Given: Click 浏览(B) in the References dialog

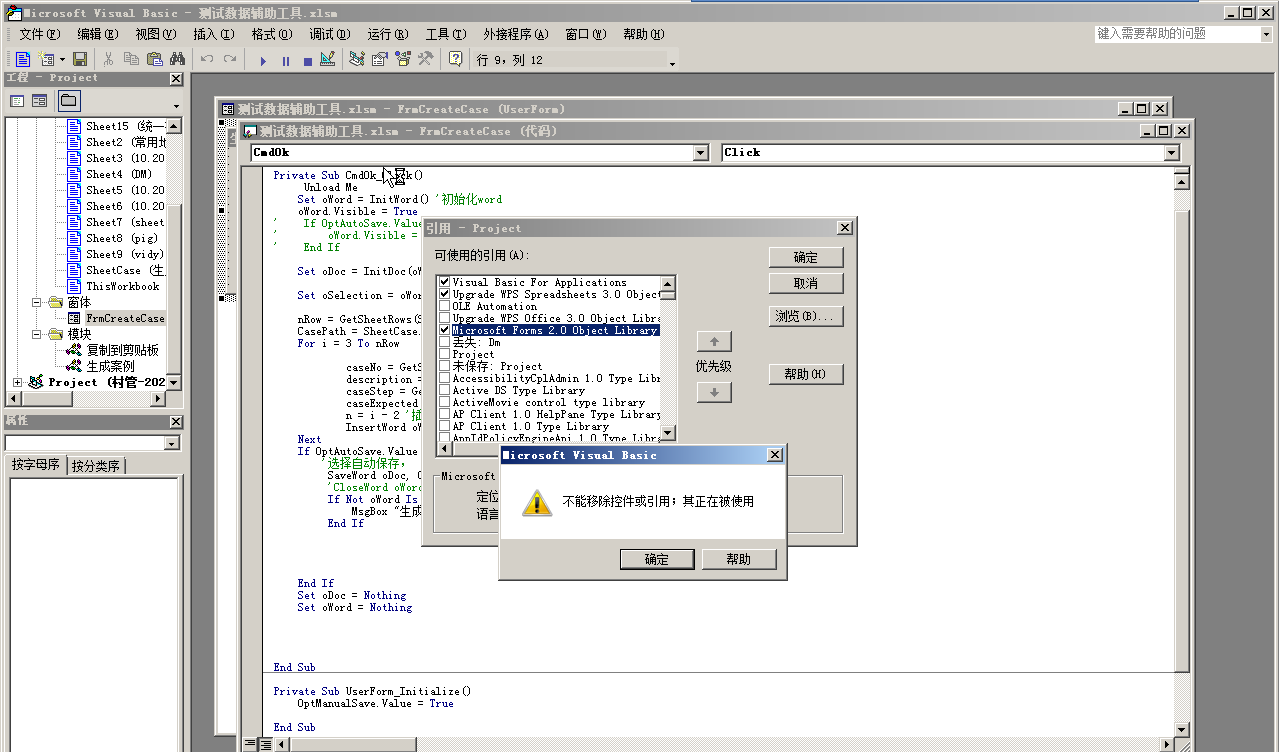Looking at the screenshot, I should coord(806,315).
